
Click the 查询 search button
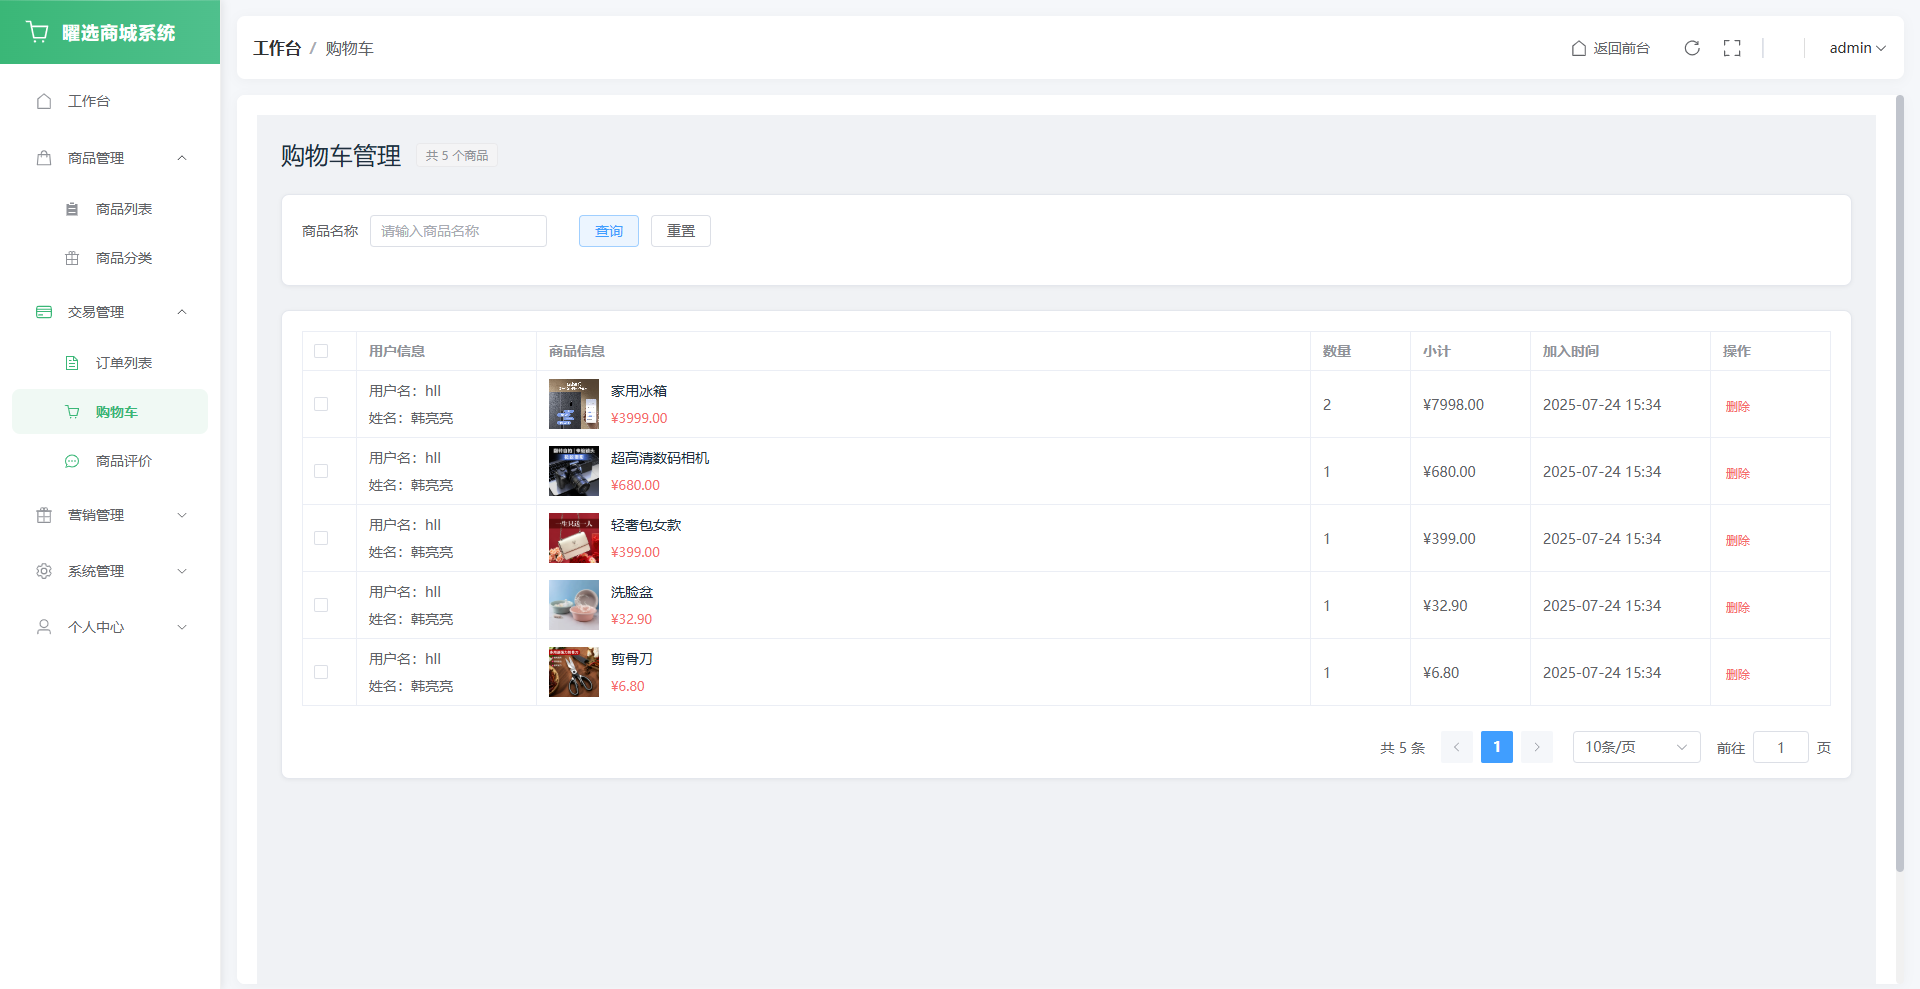tap(608, 231)
